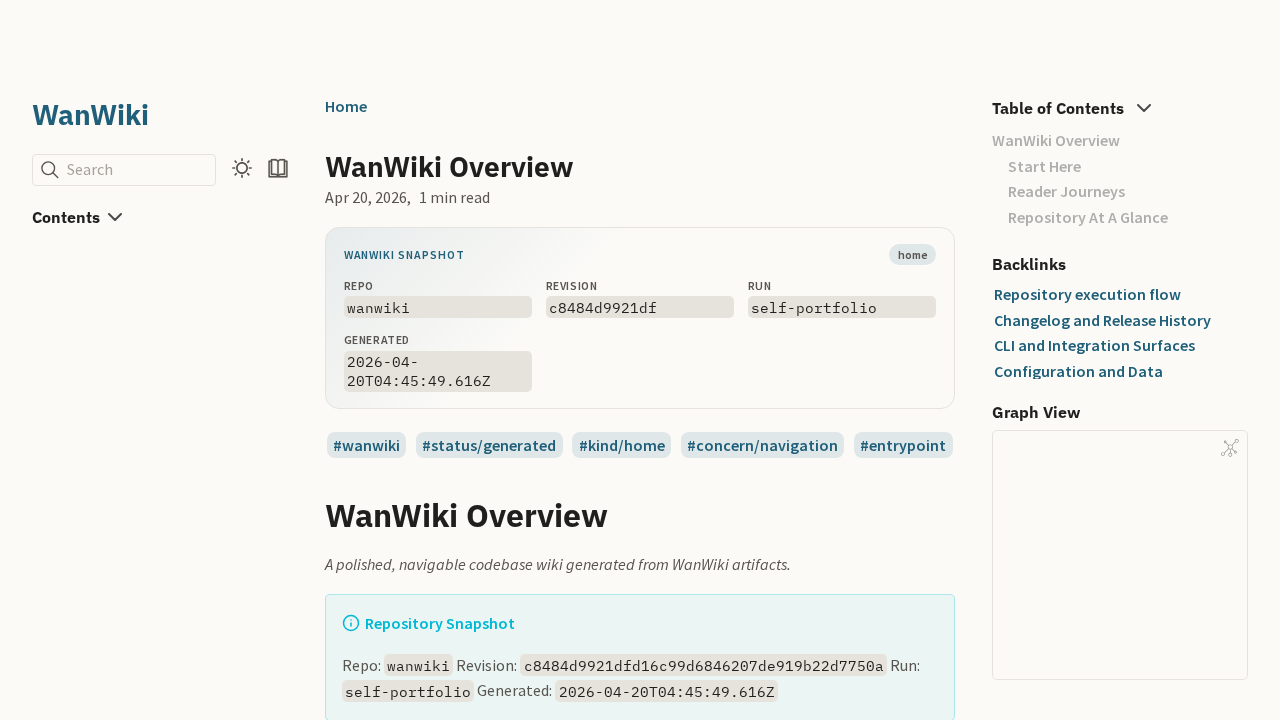Click the Repository Snapshot info icon
This screenshot has width=1280, height=720.
click(x=351, y=623)
